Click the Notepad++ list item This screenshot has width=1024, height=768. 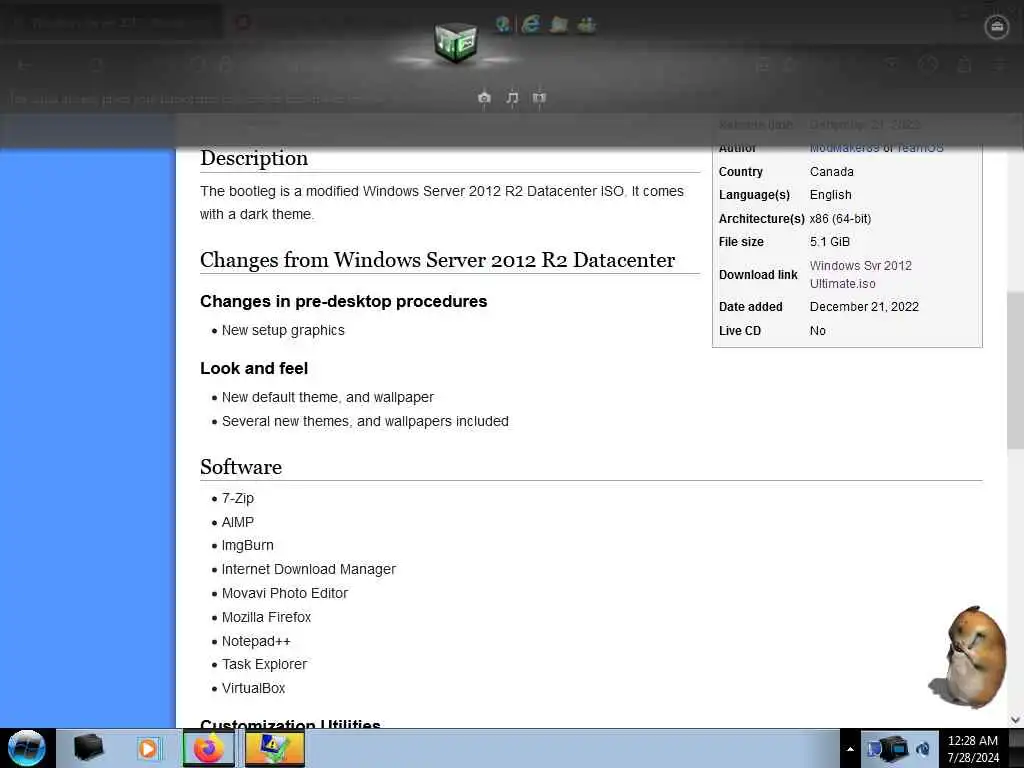[256, 641]
